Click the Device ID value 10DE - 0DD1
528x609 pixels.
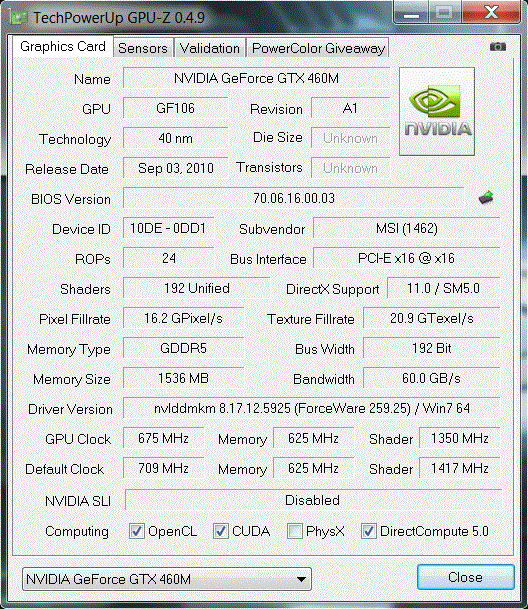click(168, 228)
